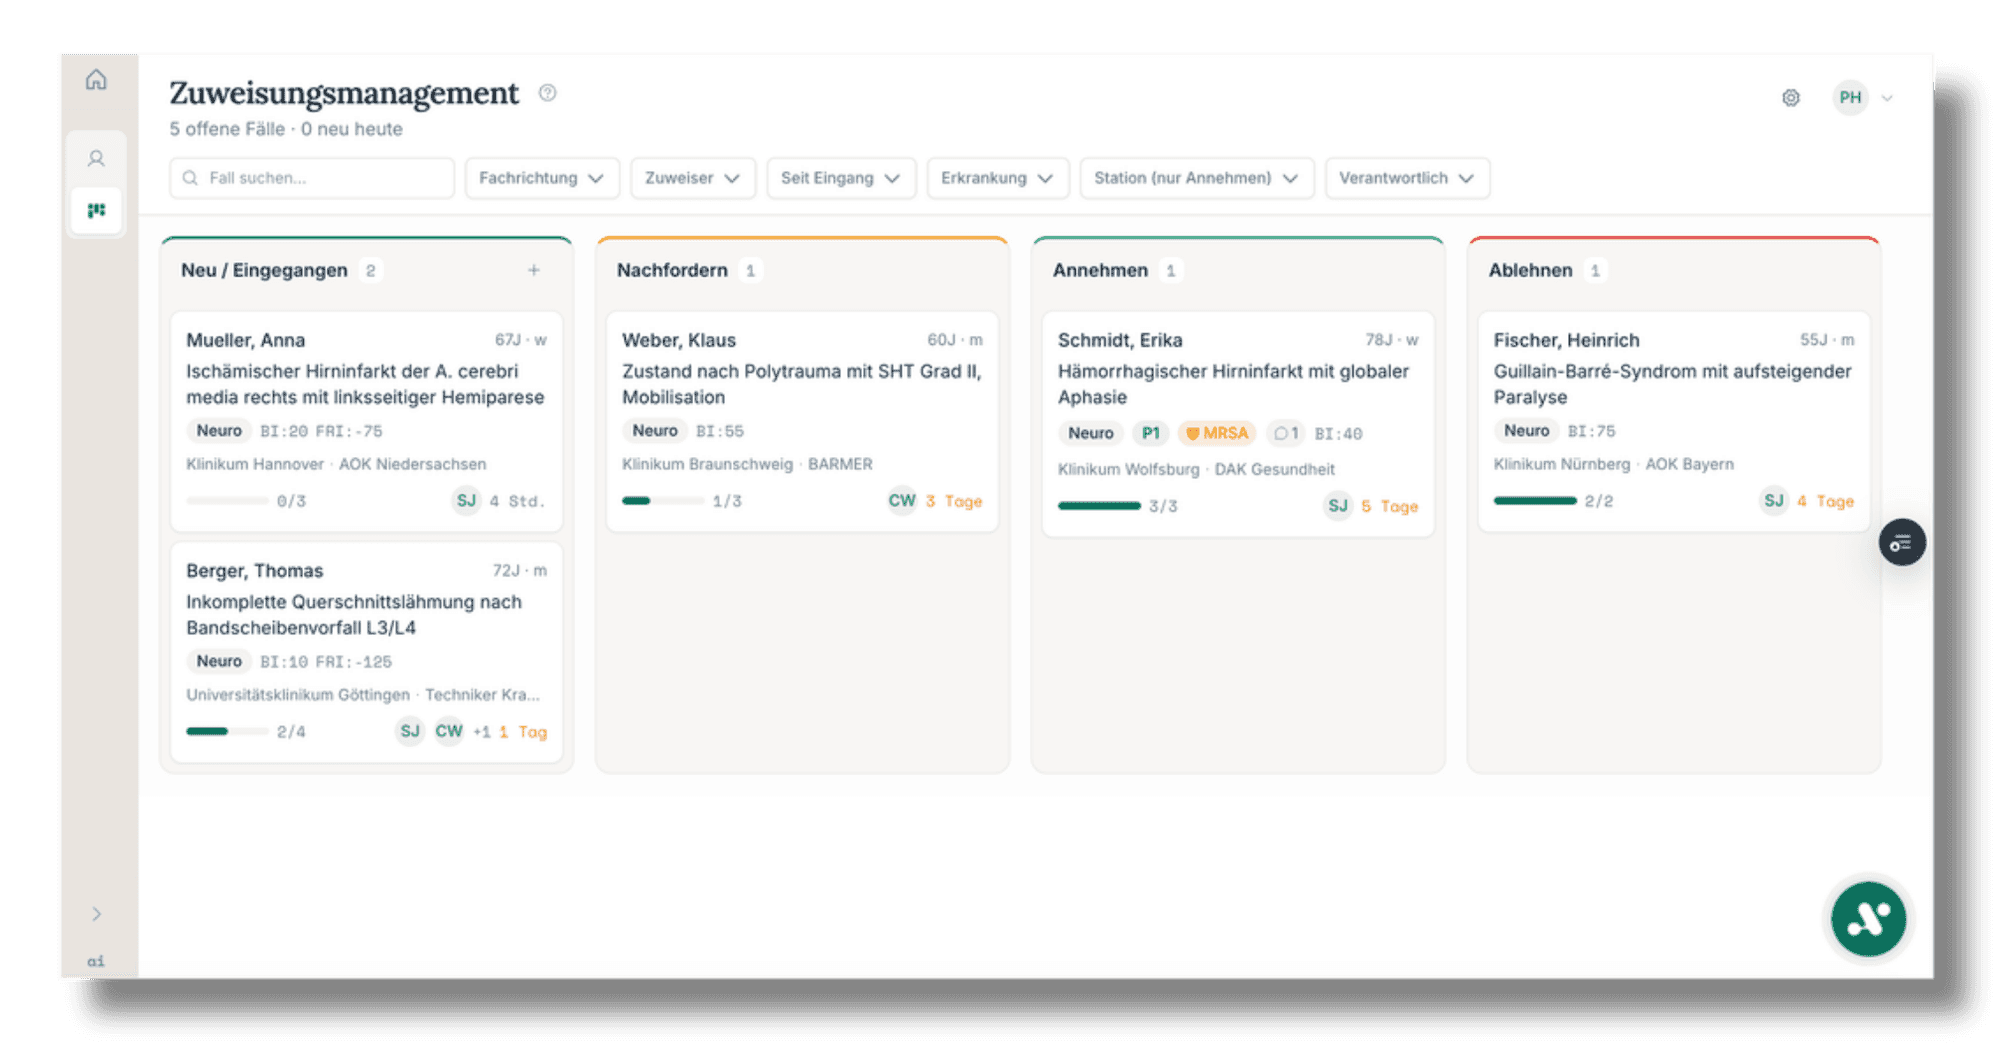Viewport: 2000px width, 1063px height.
Task: Select the Annehmen column header
Action: coord(1100,270)
